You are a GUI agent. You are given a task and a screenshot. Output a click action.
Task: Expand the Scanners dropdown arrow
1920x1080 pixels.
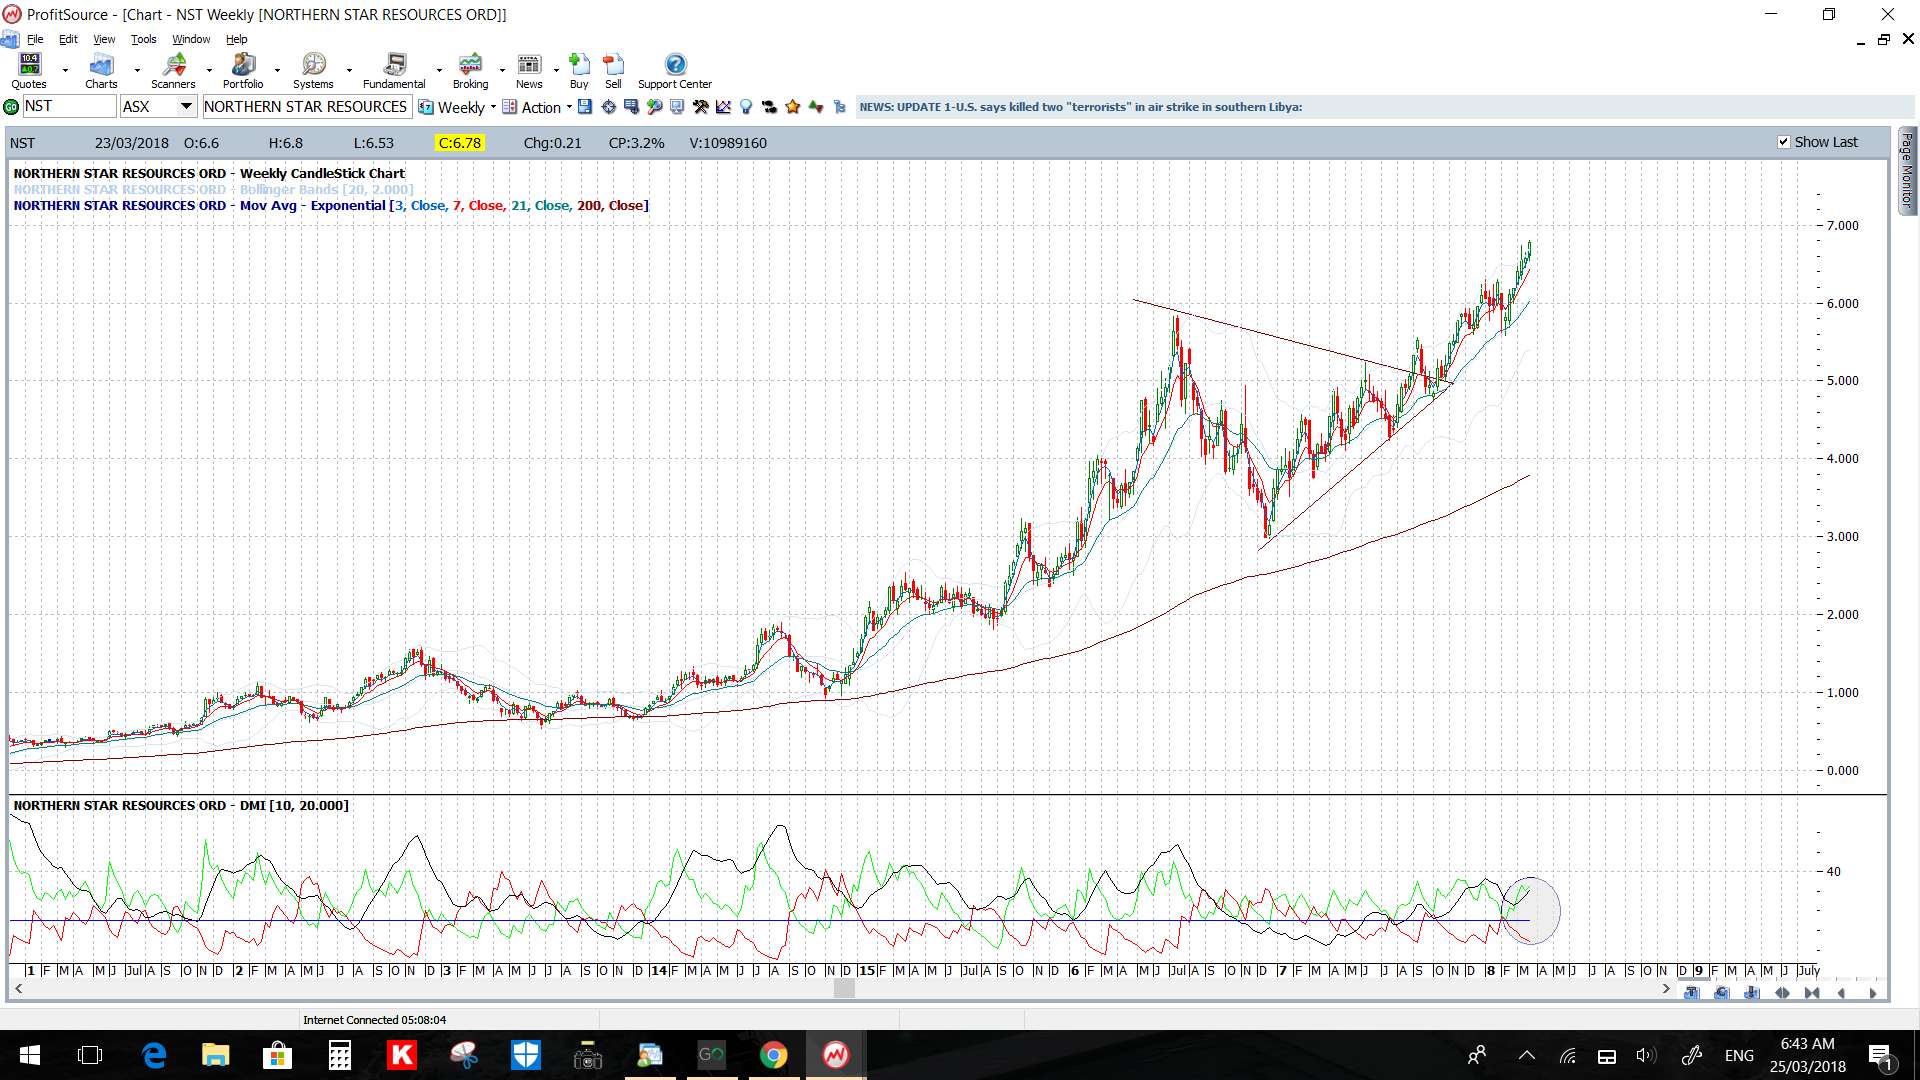[x=209, y=71]
